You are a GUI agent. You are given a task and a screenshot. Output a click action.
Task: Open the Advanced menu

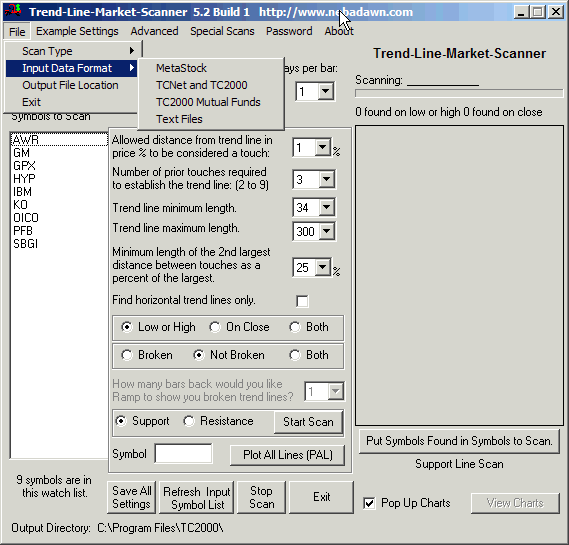(x=154, y=31)
